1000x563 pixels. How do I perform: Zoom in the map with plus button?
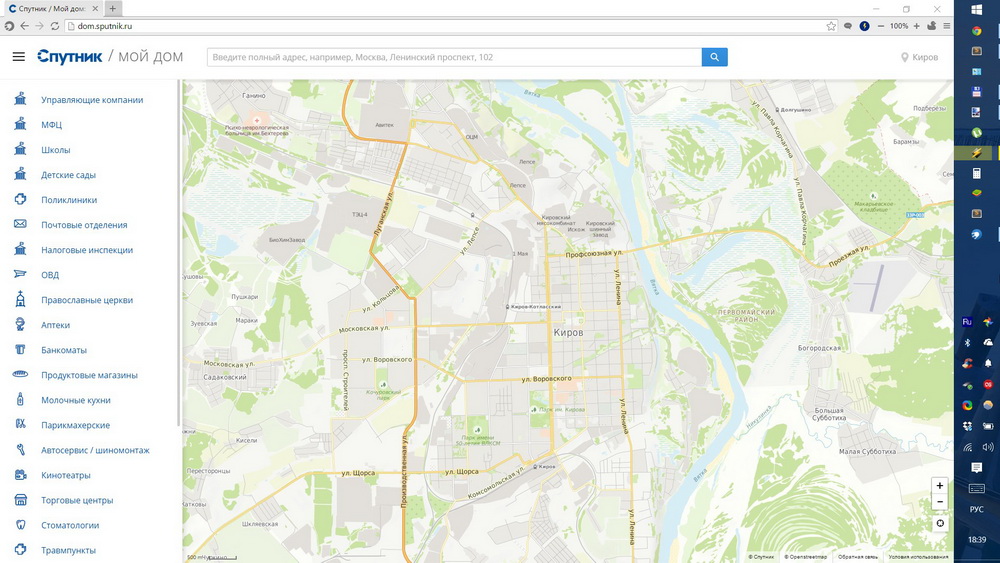(x=939, y=485)
